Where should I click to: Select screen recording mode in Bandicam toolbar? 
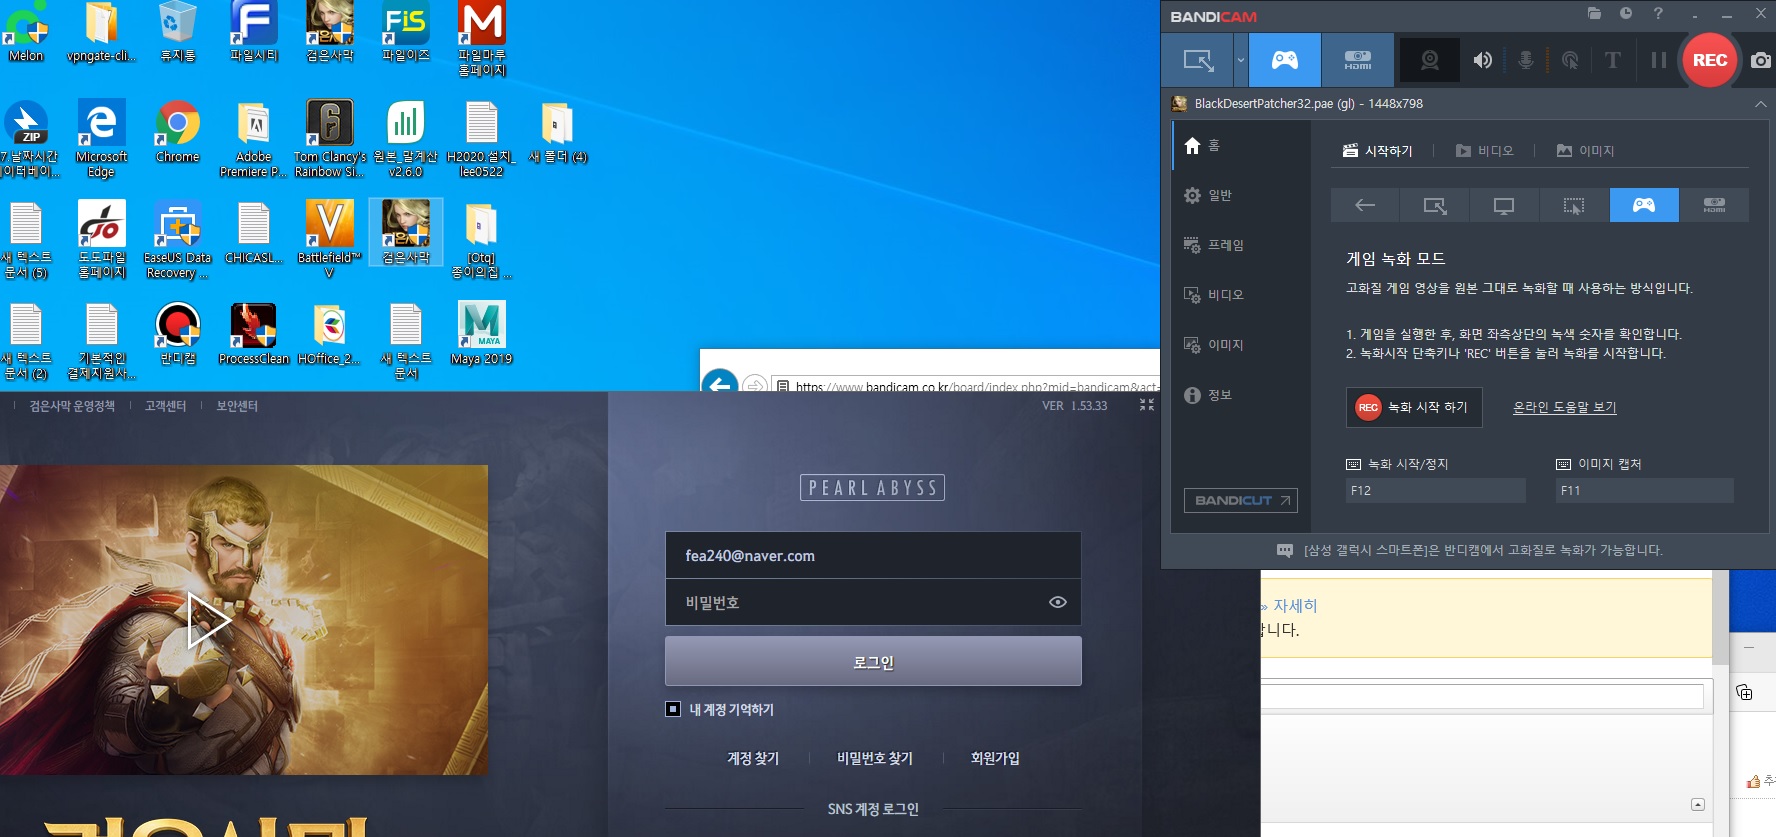(x=1198, y=60)
